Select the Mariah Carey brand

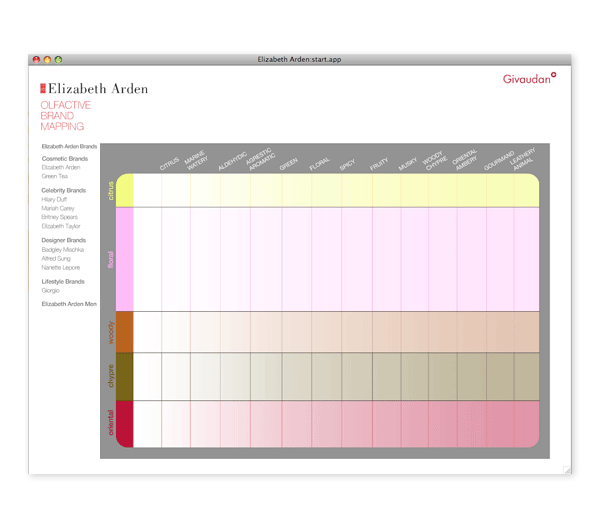(58, 208)
